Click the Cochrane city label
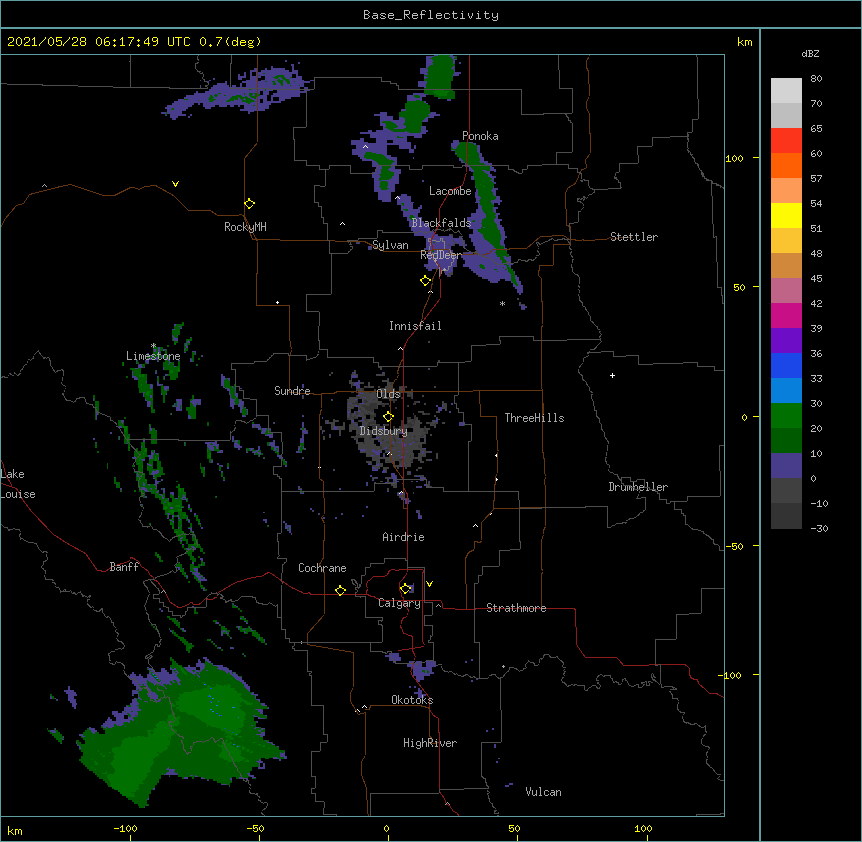Screen dimensions: 862x842 (x=322, y=568)
